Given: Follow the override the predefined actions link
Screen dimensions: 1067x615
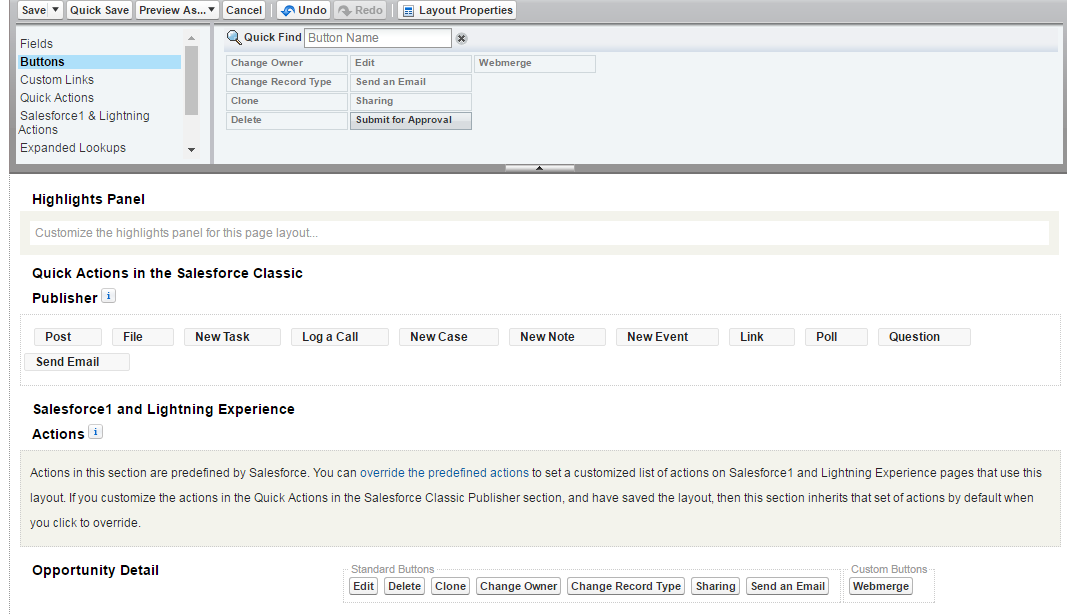Looking at the screenshot, I should [x=444, y=472].
